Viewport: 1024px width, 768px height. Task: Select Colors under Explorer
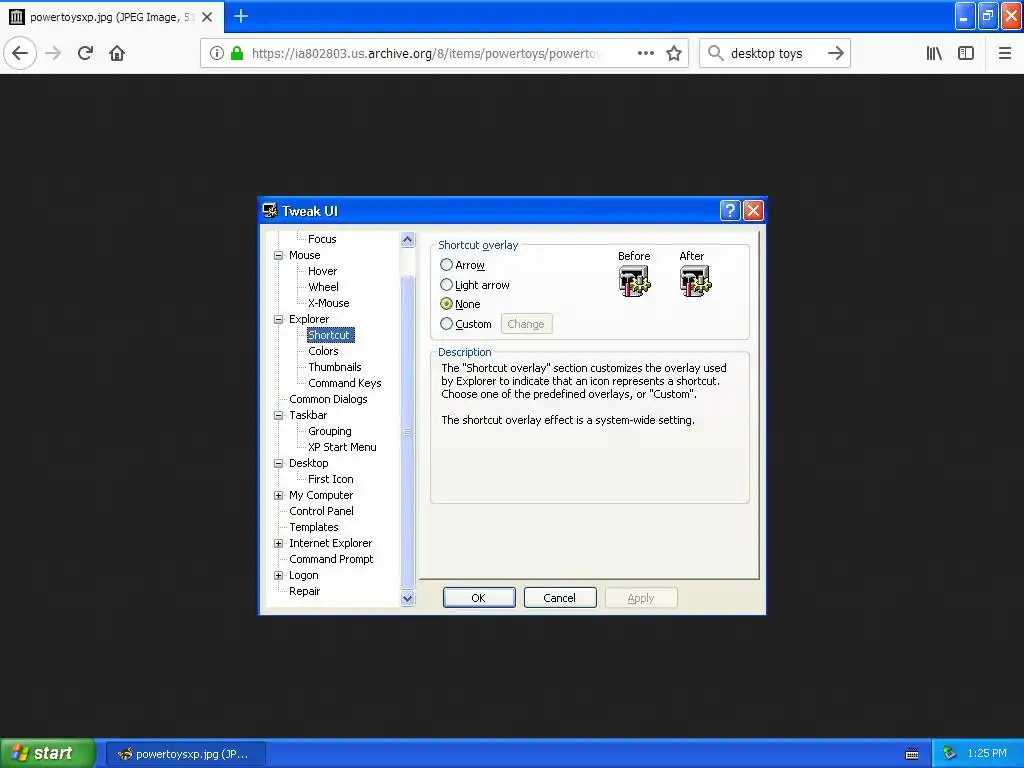(323, 351)
